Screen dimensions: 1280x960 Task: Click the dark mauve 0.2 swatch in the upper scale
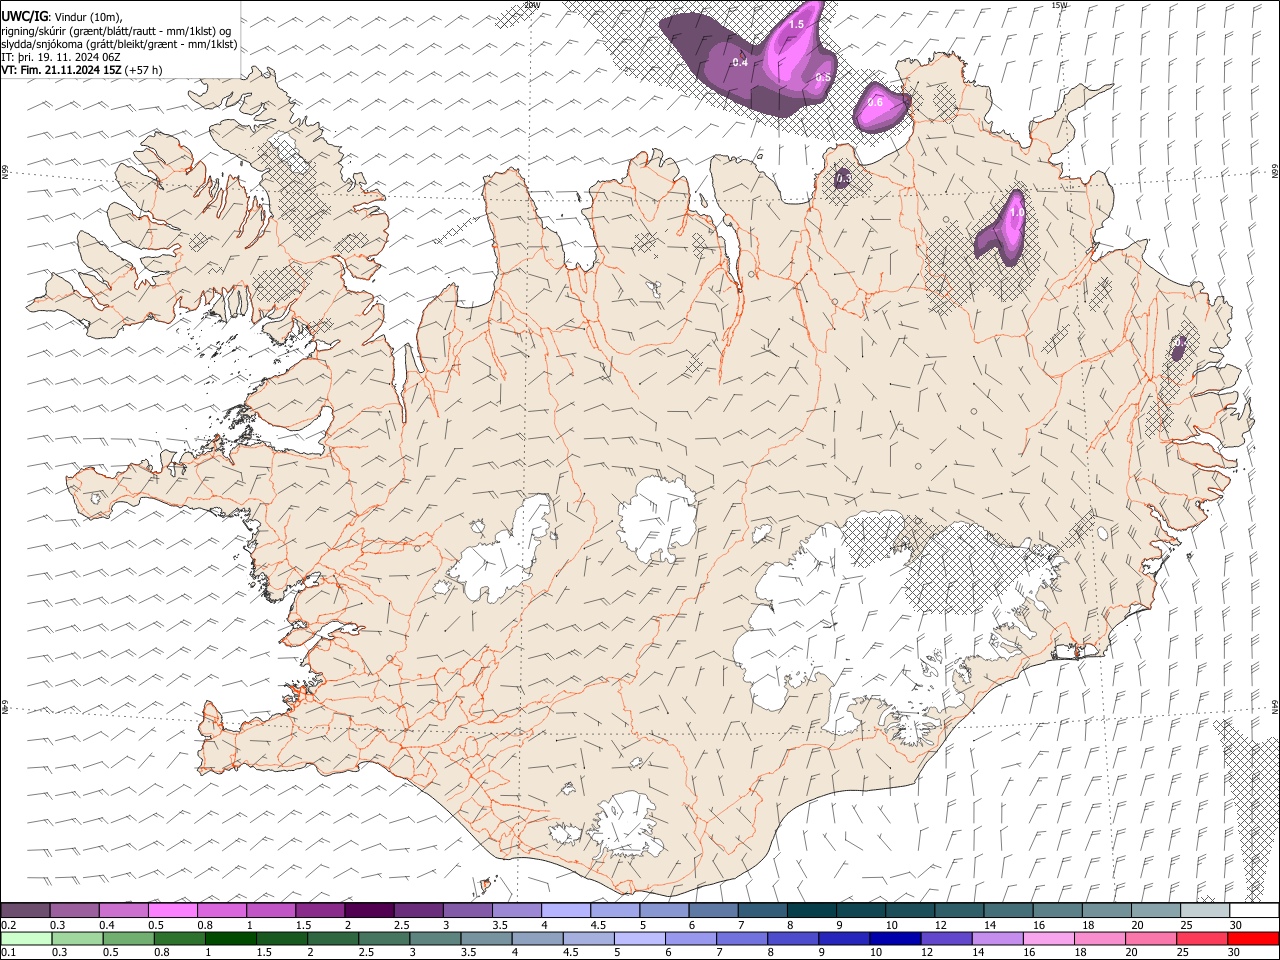pos(25,911)
